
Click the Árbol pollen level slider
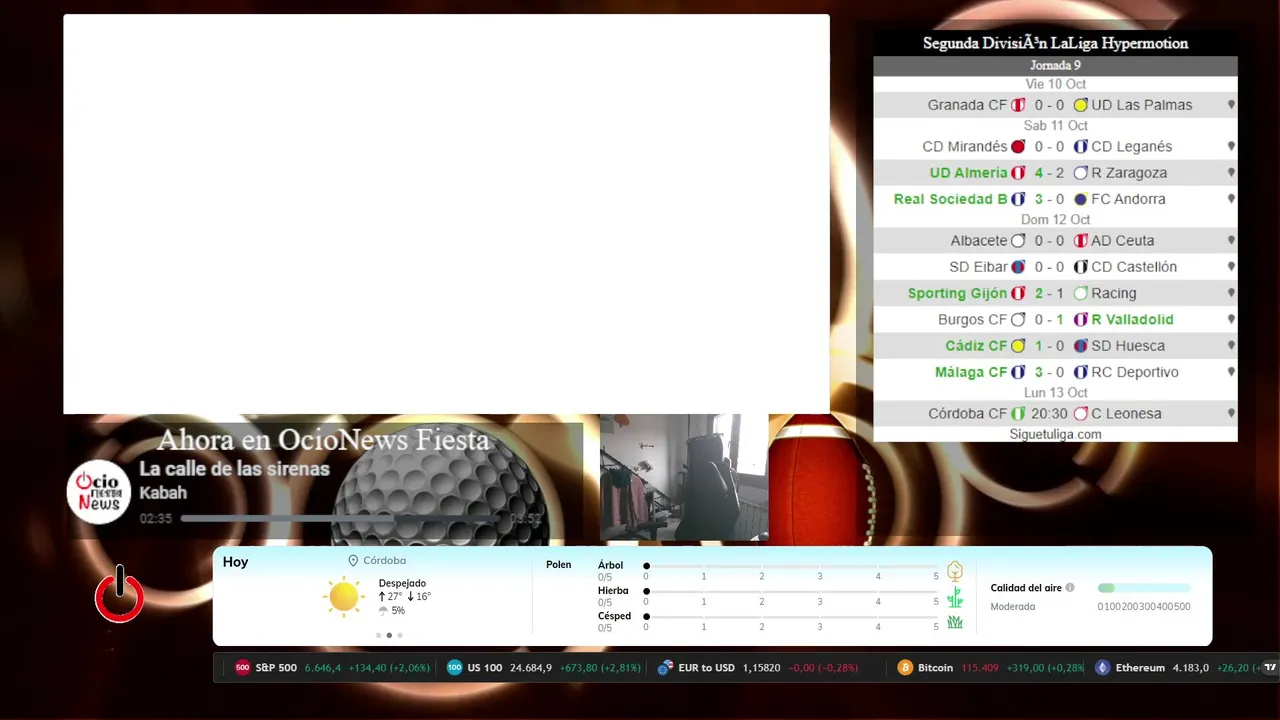click(x=791, y=566)
